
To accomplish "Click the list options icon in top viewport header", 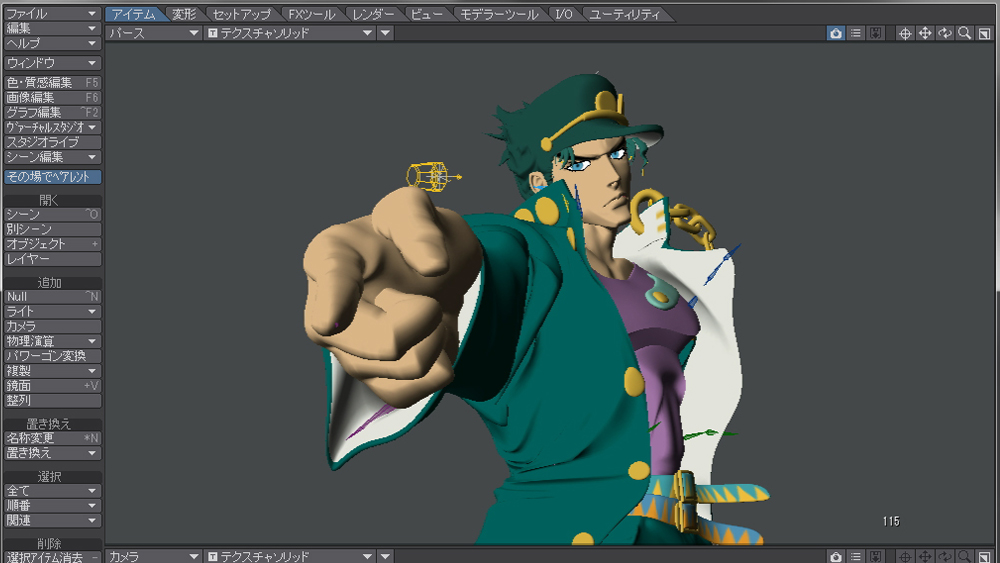I will click(855, 33).
